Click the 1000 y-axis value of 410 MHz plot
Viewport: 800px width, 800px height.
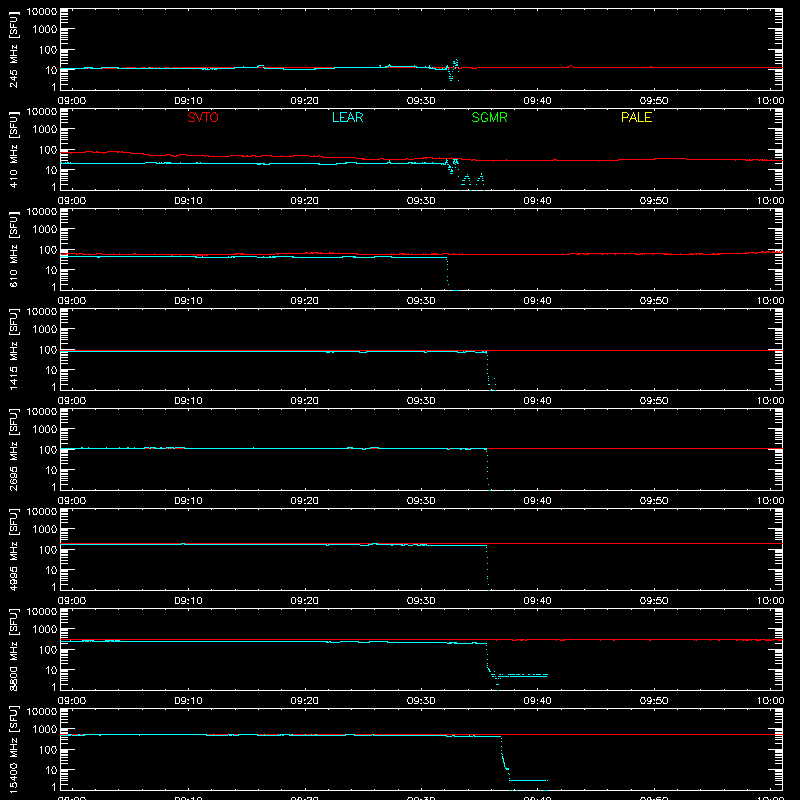[45, 129]
